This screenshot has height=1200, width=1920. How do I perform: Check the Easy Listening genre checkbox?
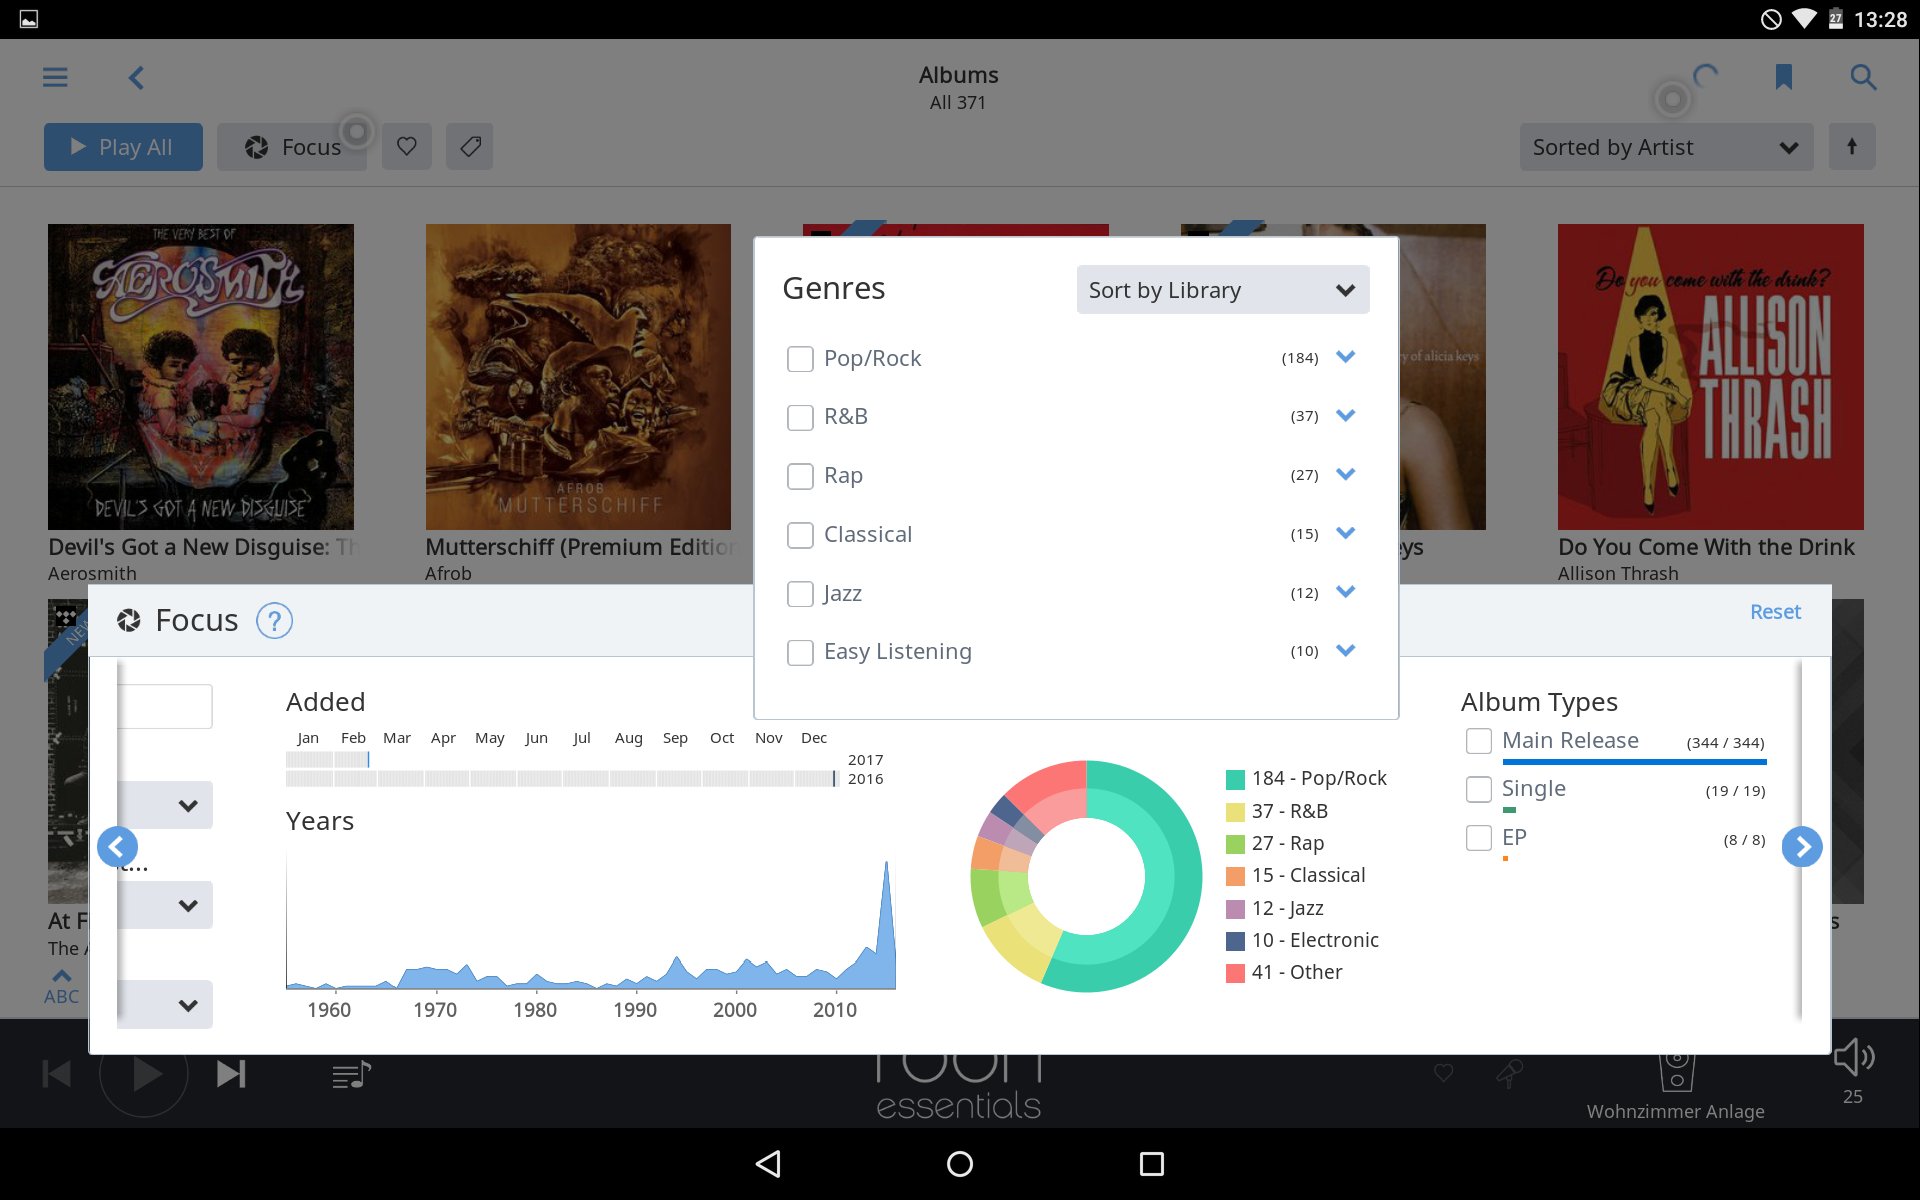click(800, 652)
